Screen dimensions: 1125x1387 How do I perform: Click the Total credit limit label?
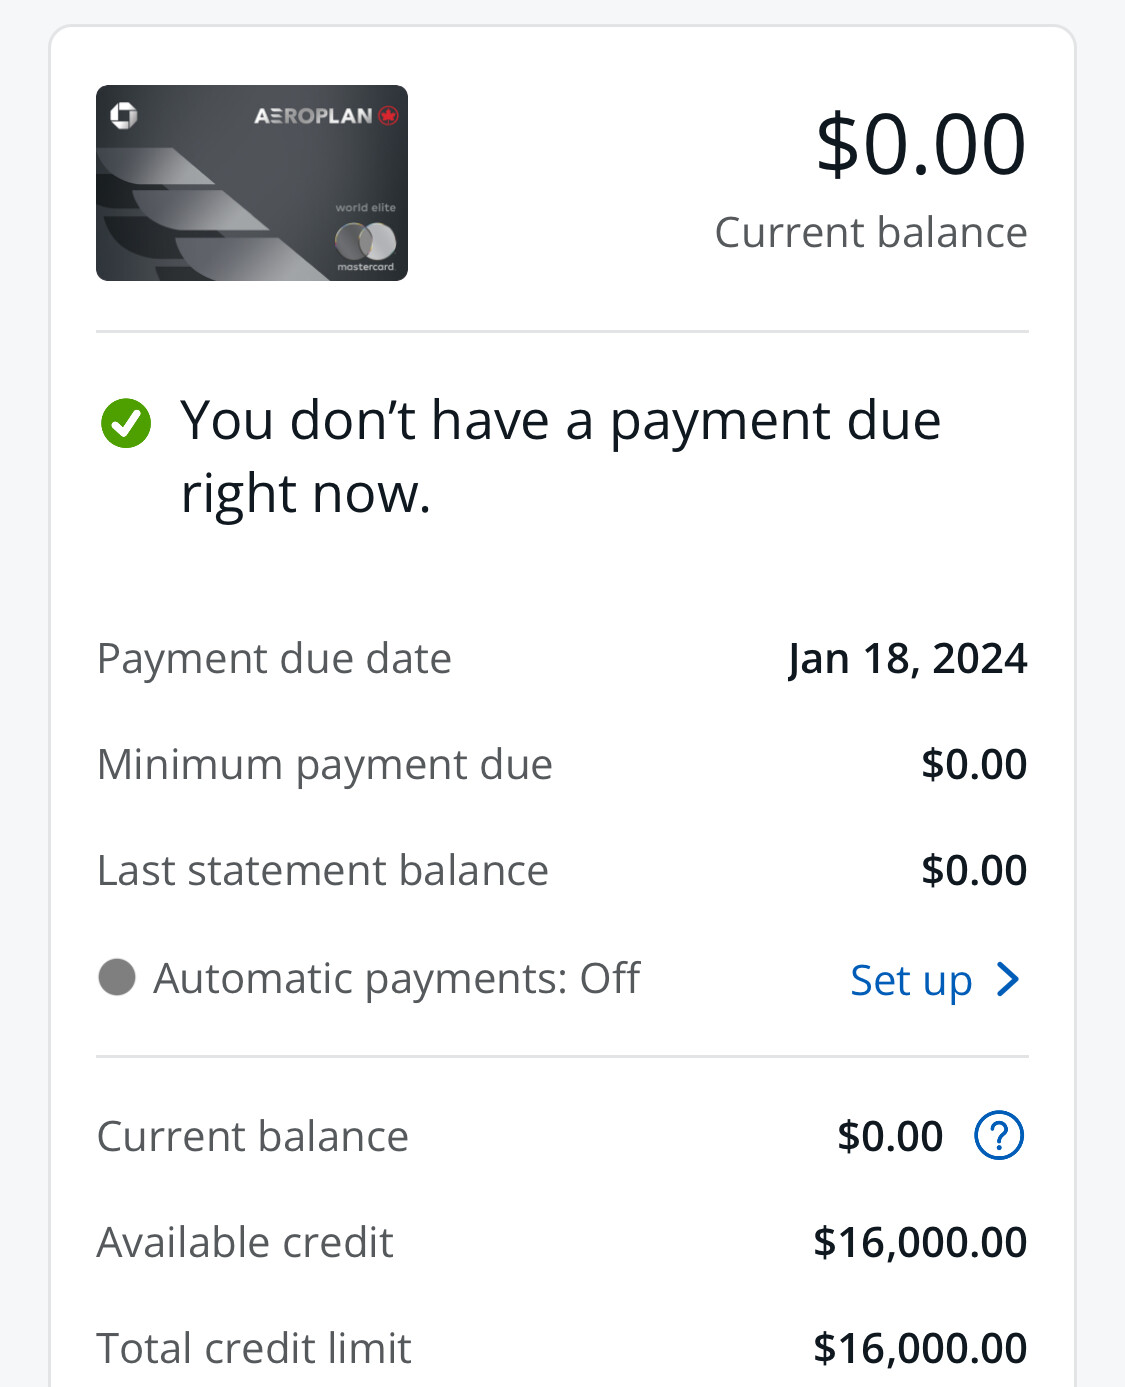254,1348
